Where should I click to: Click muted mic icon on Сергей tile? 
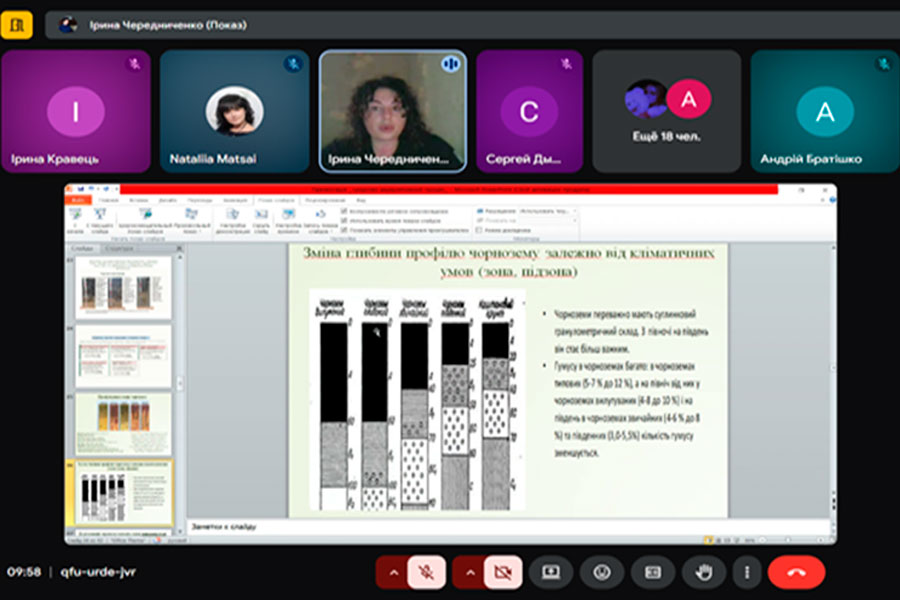tap(567, 64)
